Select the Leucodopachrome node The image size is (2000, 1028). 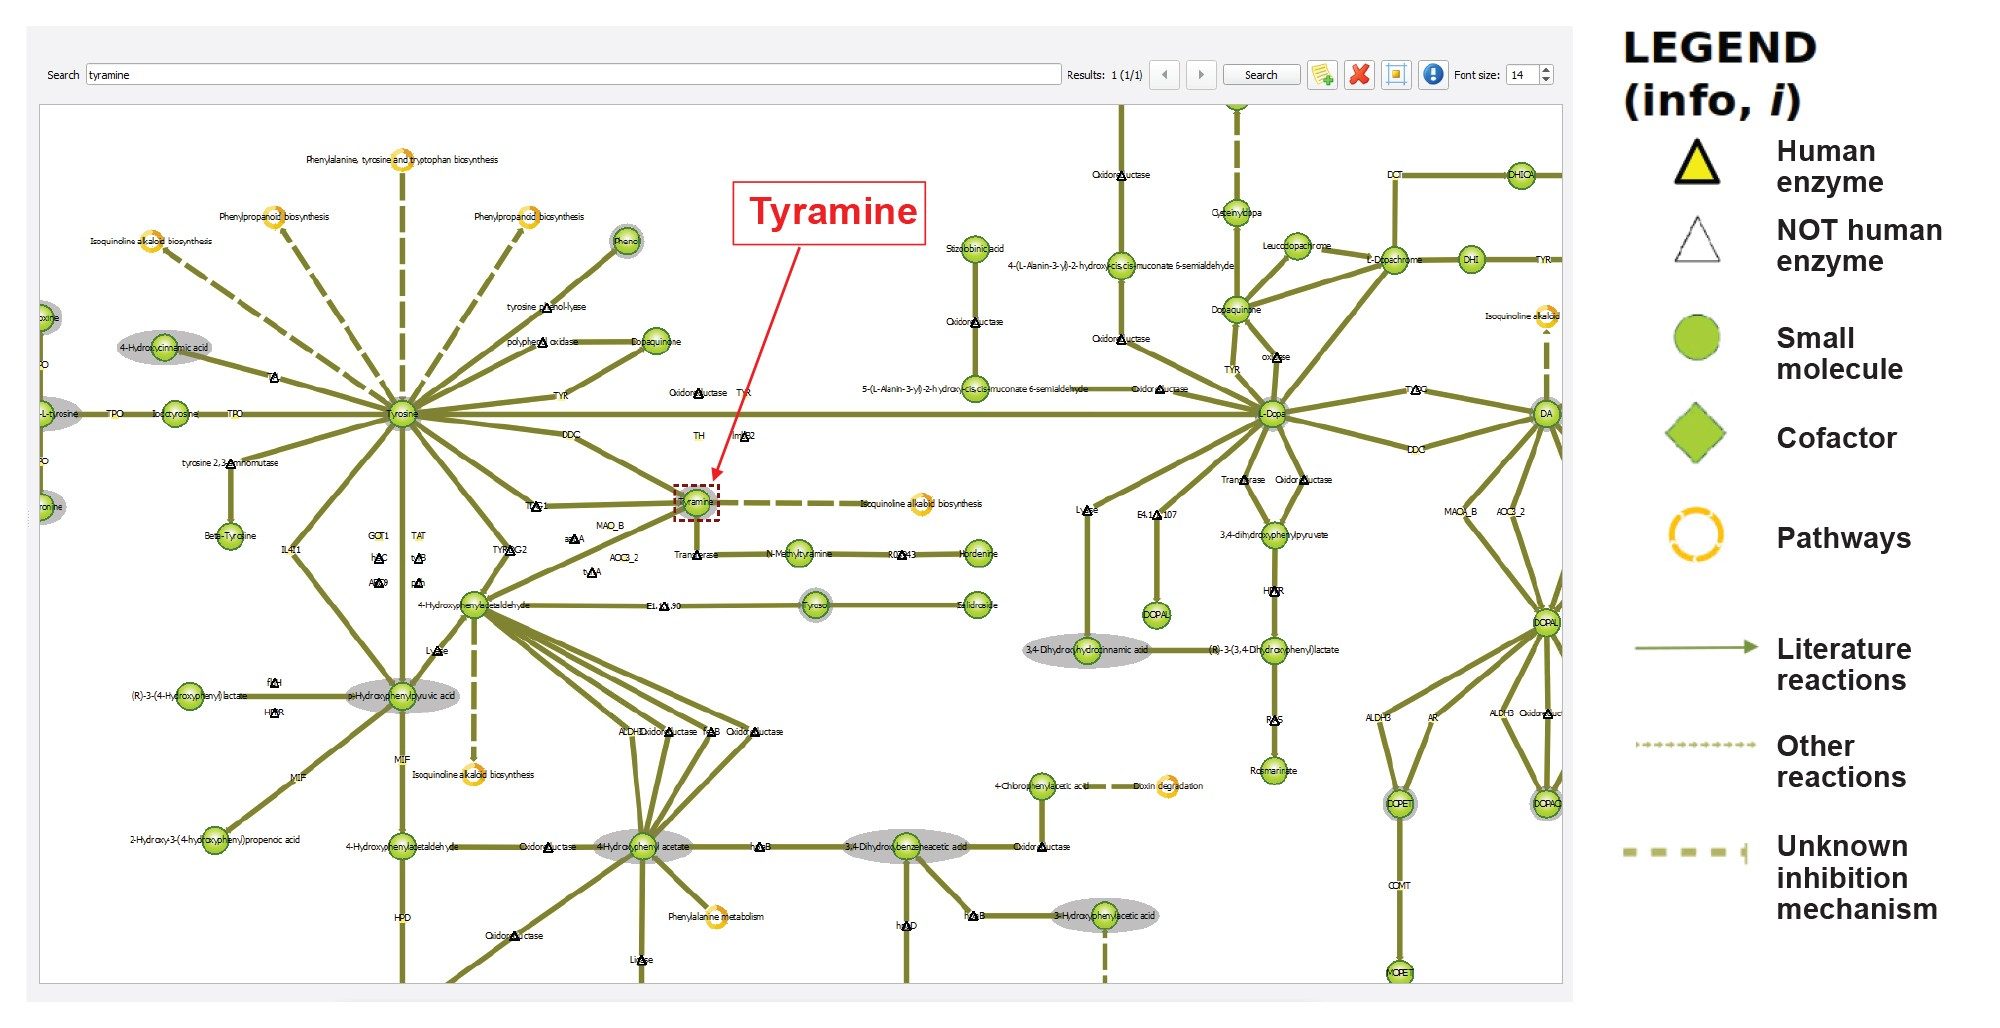1297,246
